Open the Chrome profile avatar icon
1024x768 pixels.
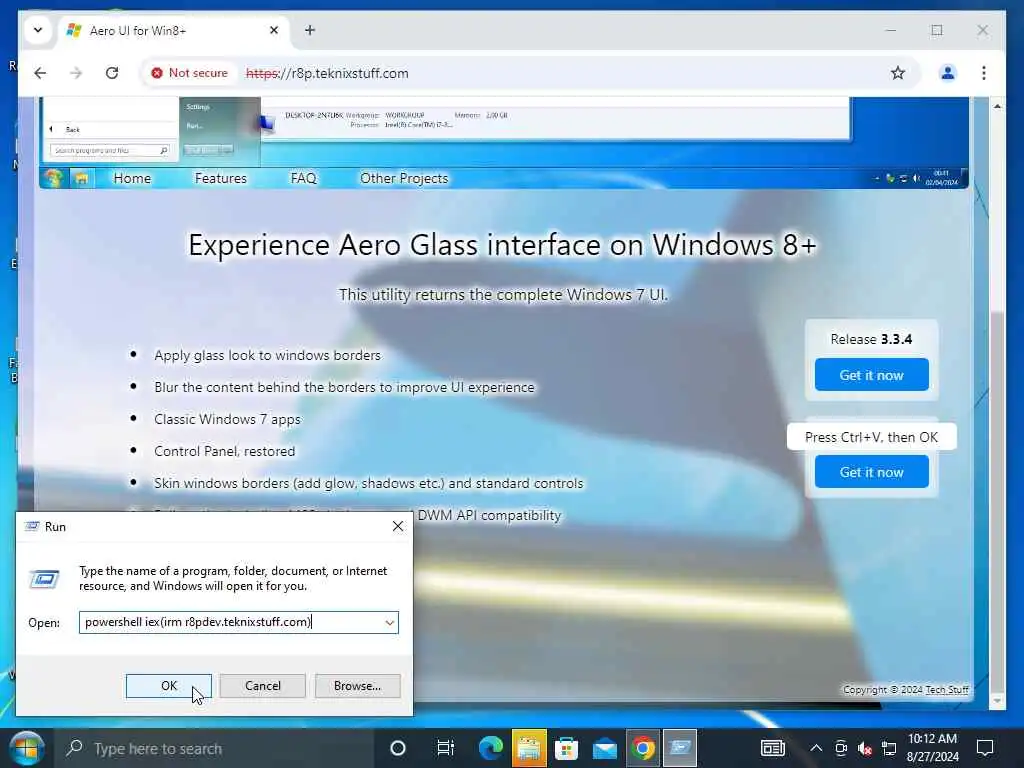(x=948, y=73)
